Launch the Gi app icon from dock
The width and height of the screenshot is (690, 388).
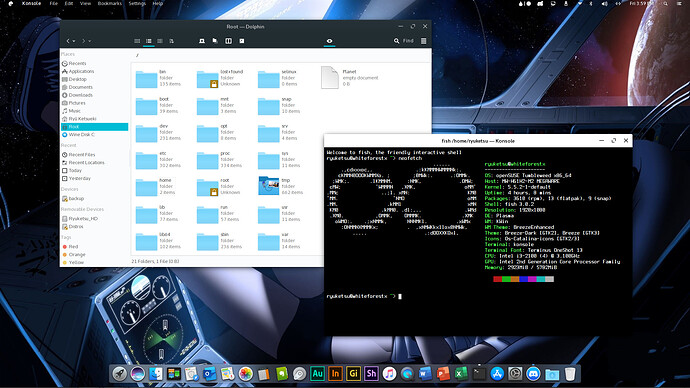(353, 374)
